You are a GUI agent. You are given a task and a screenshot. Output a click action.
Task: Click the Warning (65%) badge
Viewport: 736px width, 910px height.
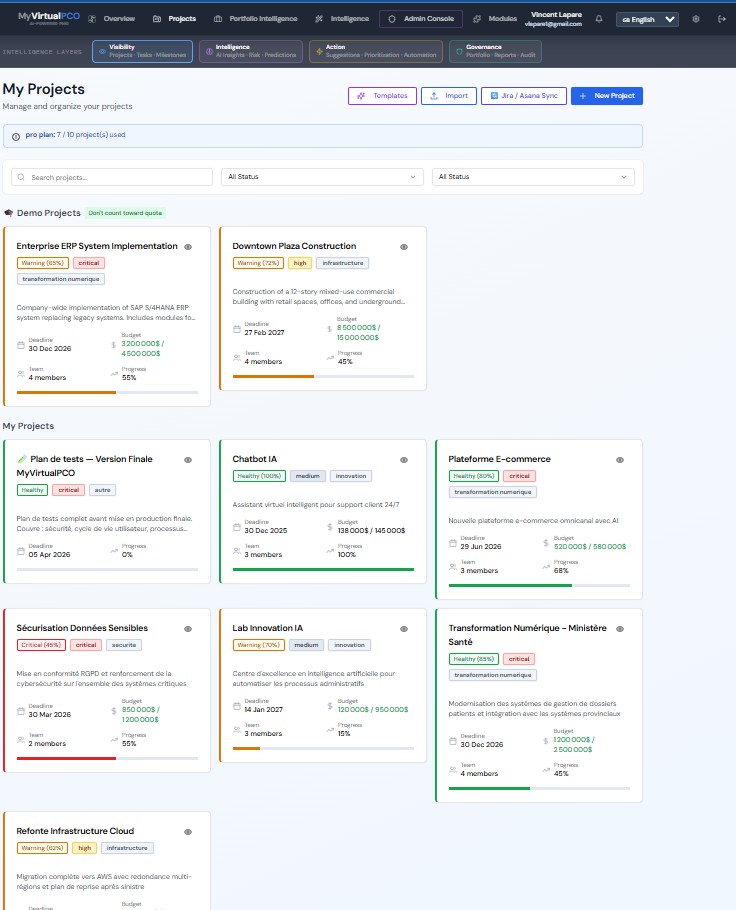(x=43, y=263)
